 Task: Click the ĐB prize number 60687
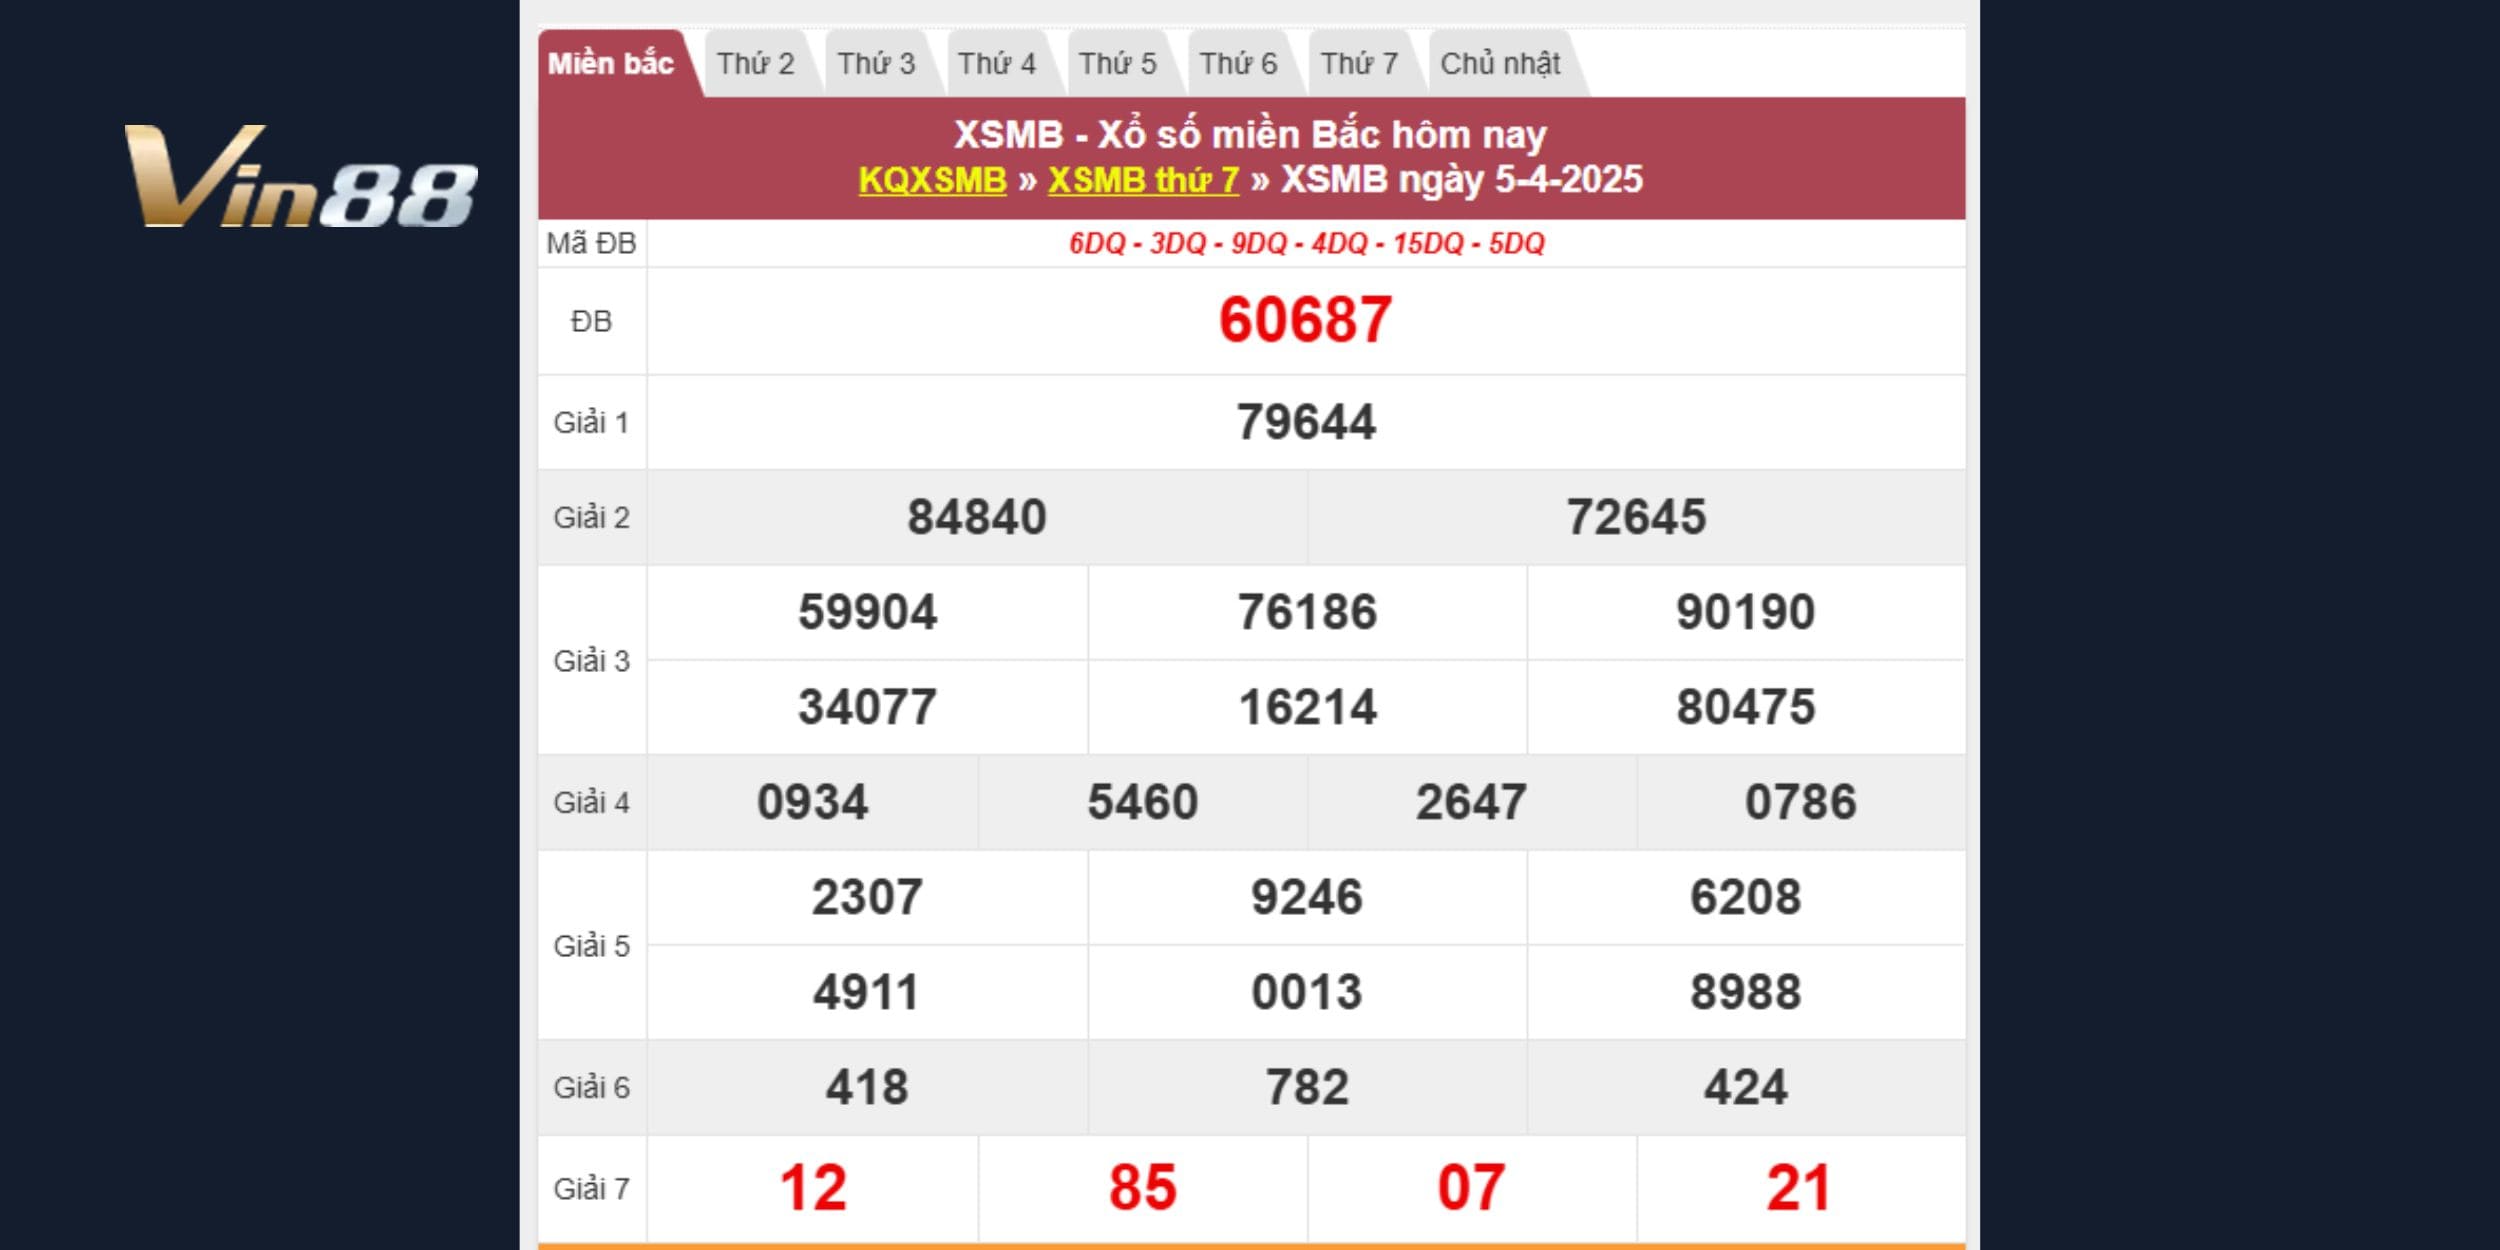[x=1305, y=321]
